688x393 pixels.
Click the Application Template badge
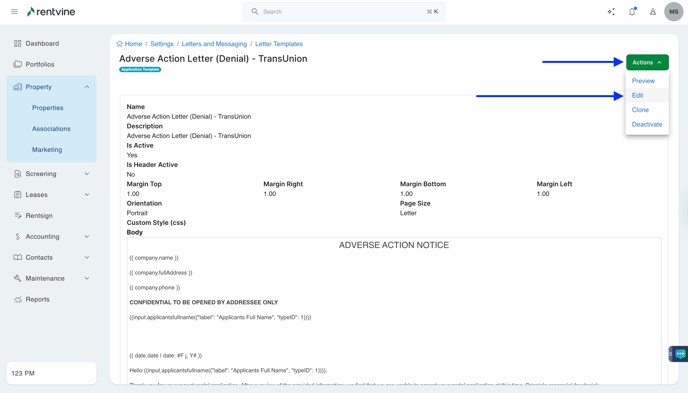click(140, 69)
